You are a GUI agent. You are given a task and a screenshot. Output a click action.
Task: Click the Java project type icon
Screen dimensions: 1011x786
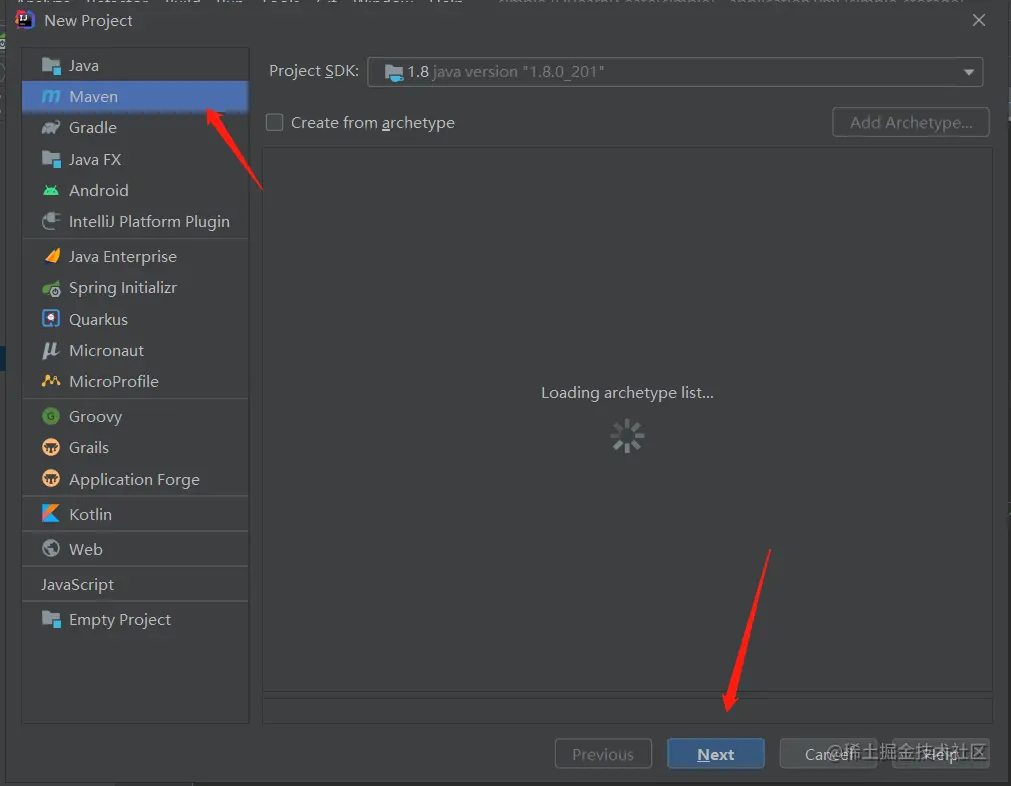click(x=51, y=66)
